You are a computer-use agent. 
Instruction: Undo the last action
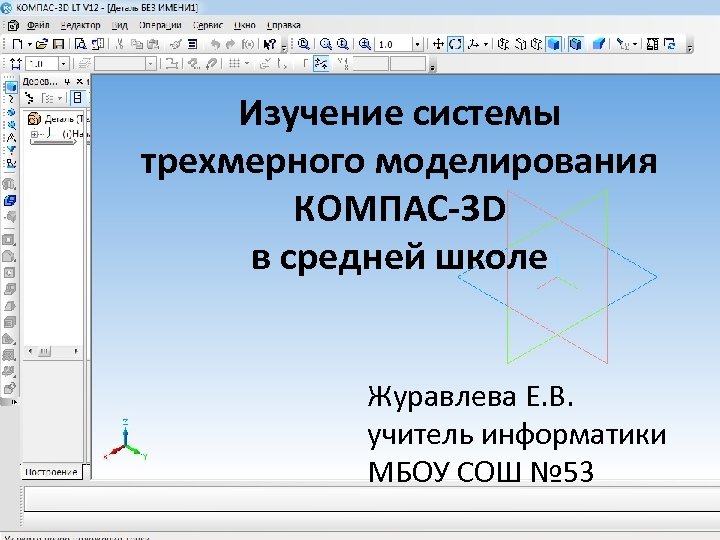pyautogui.click(x=215, y=44)
